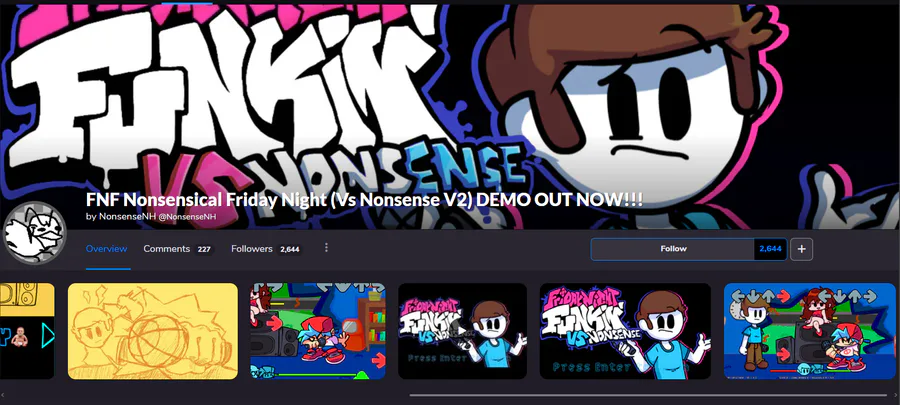The height and width of the screenshot is (405, 900).
Task: Click the game title FNF Nonsensical Friday Night
Action: pyautogui.click(x=364, y=200)
